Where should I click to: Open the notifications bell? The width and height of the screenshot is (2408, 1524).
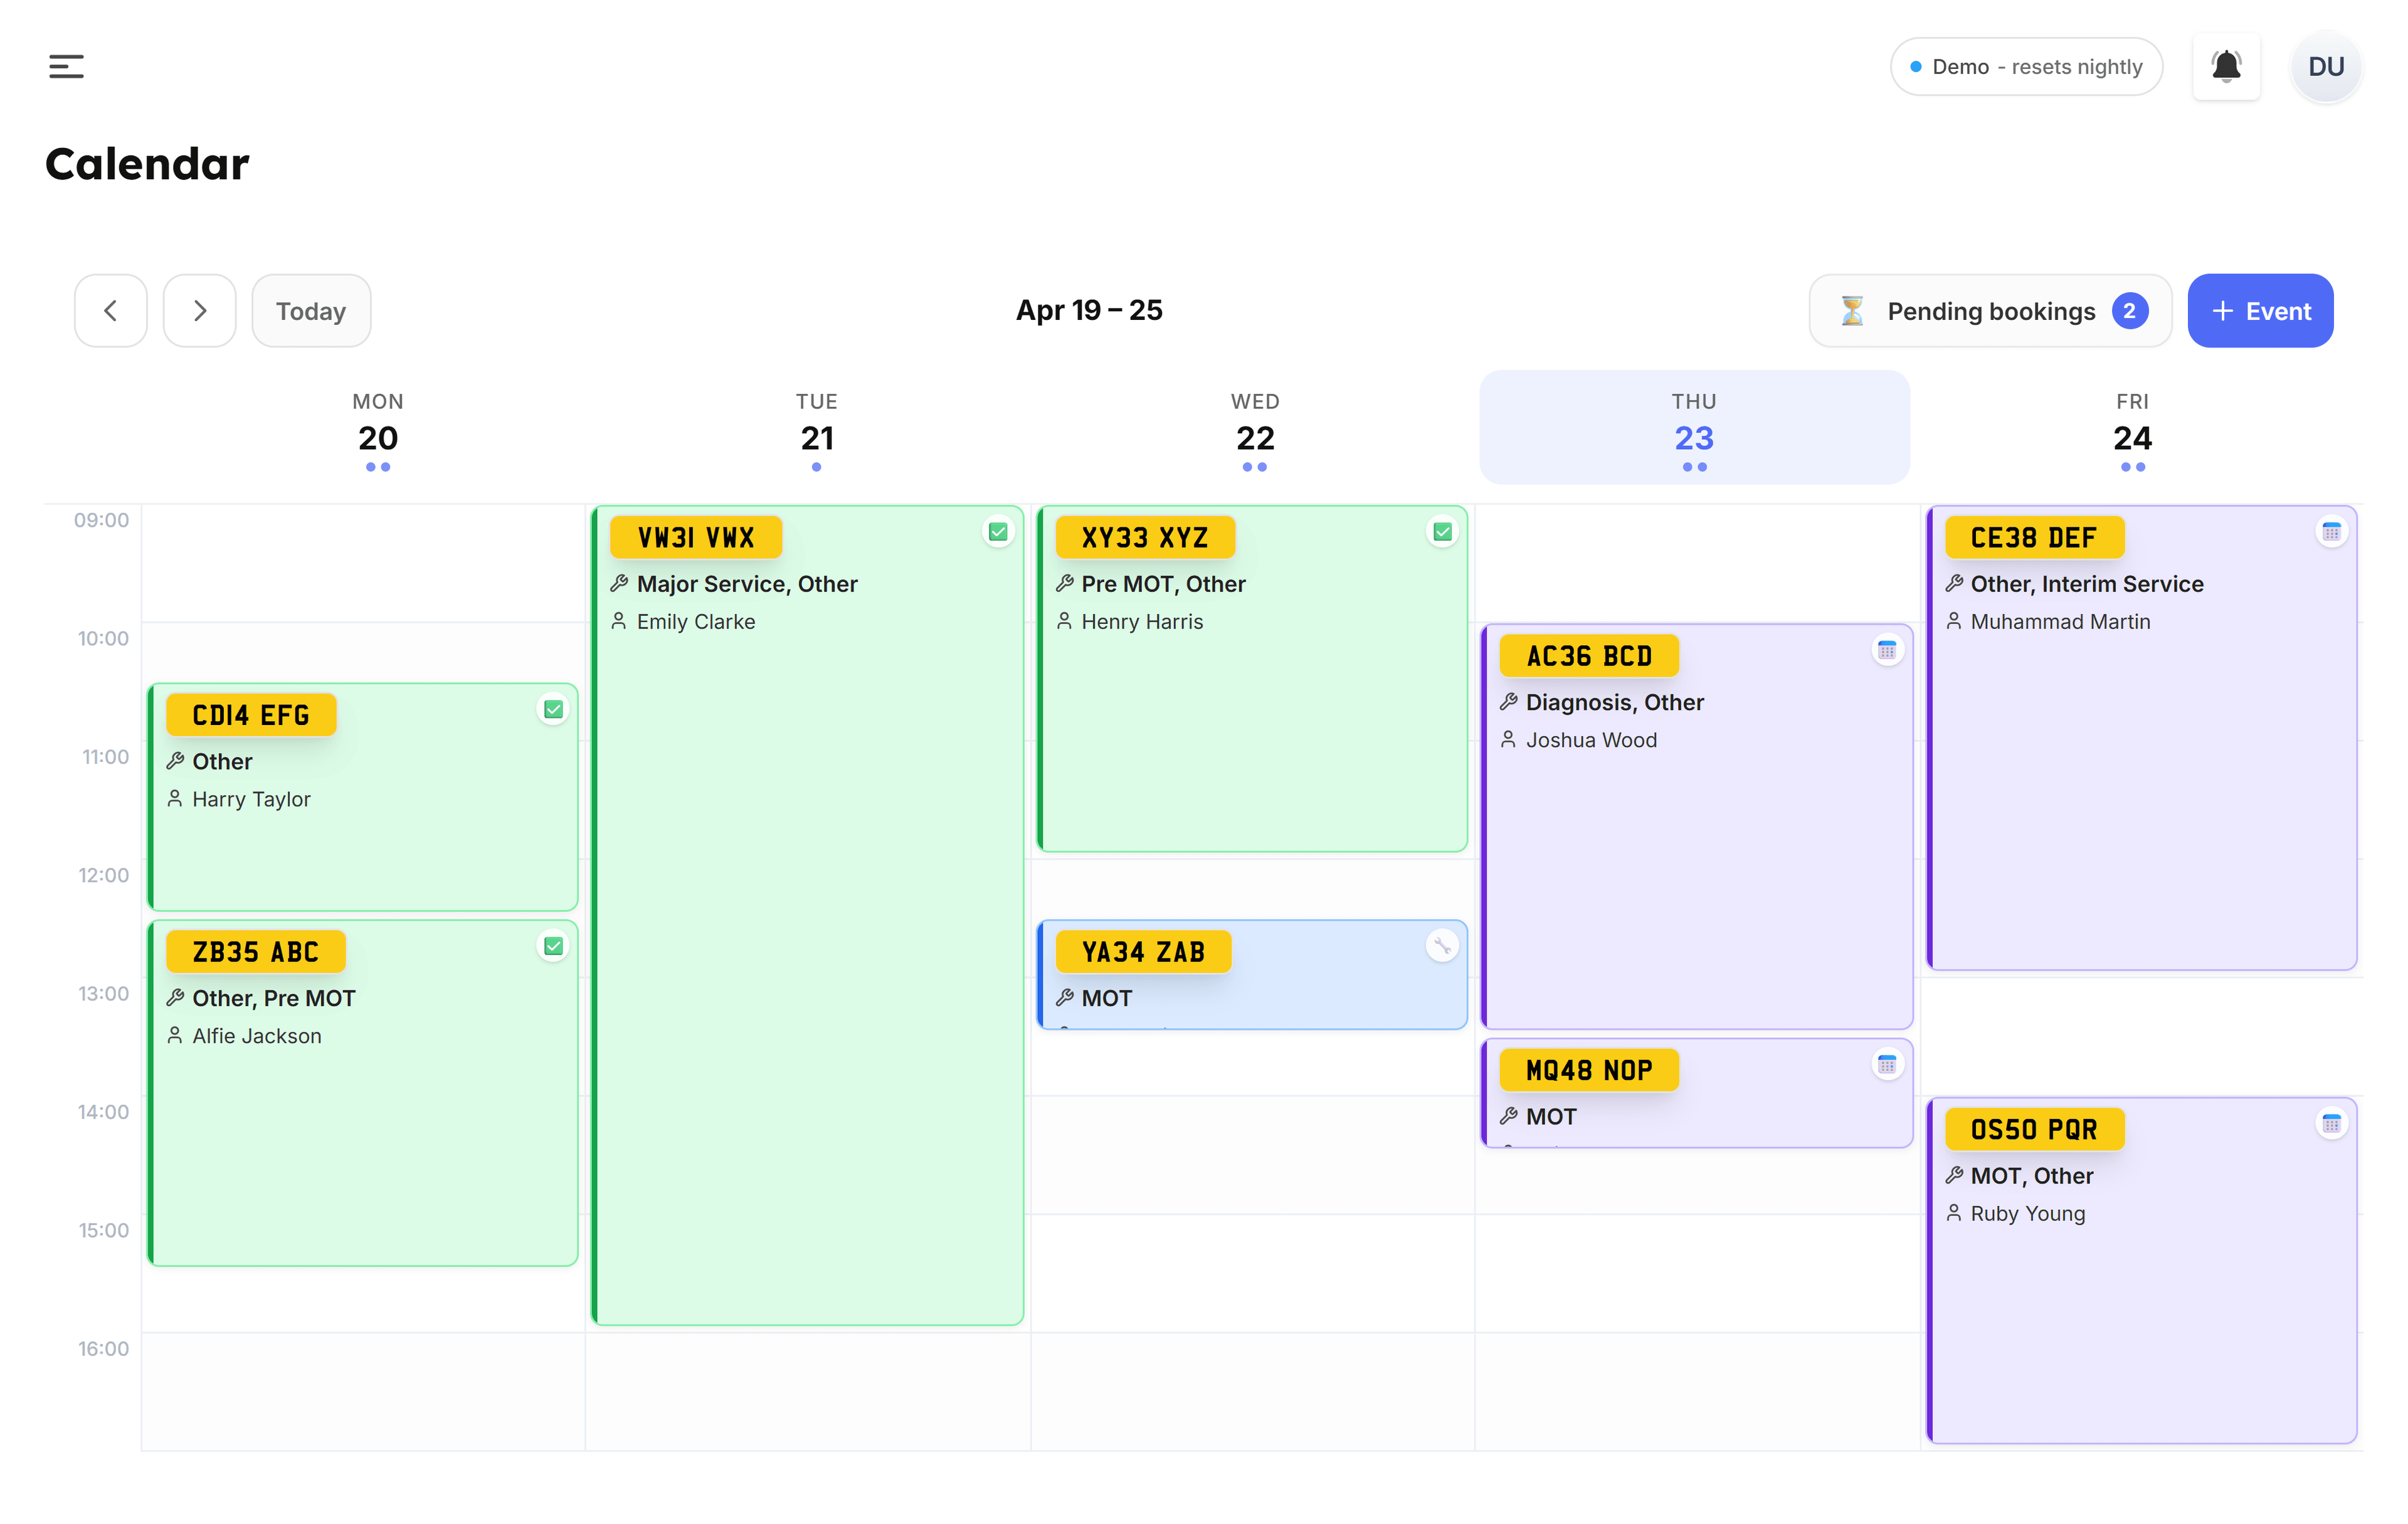point(2225,66)
